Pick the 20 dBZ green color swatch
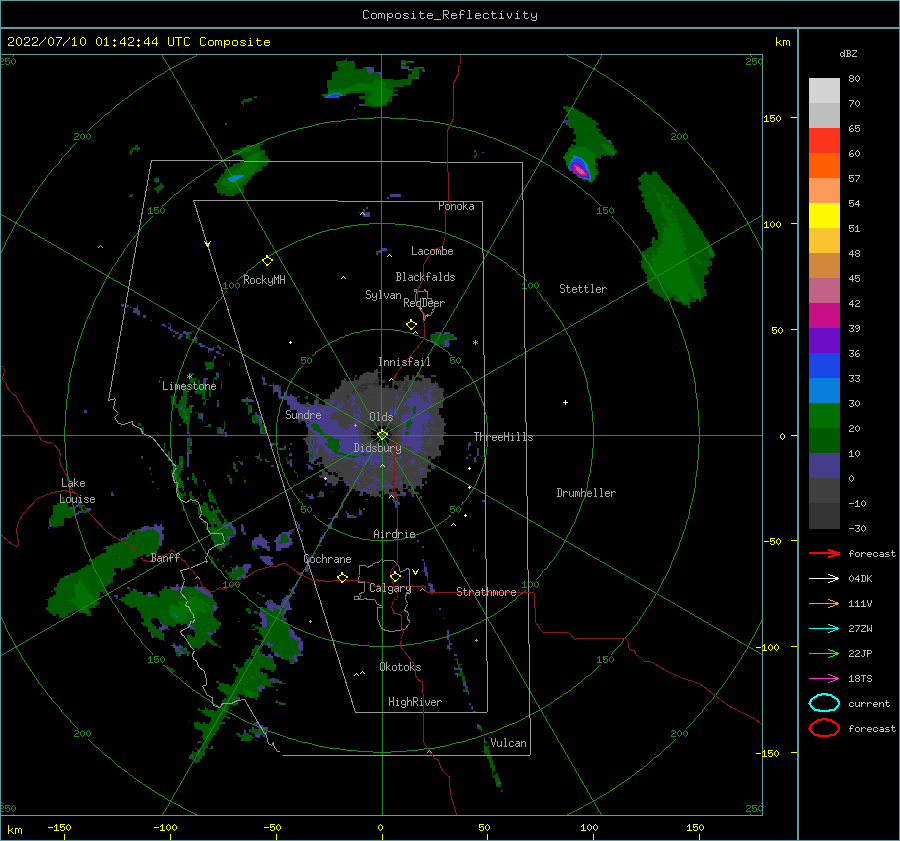The height and width of the screenshot is (841, 900). click(824, 415)
